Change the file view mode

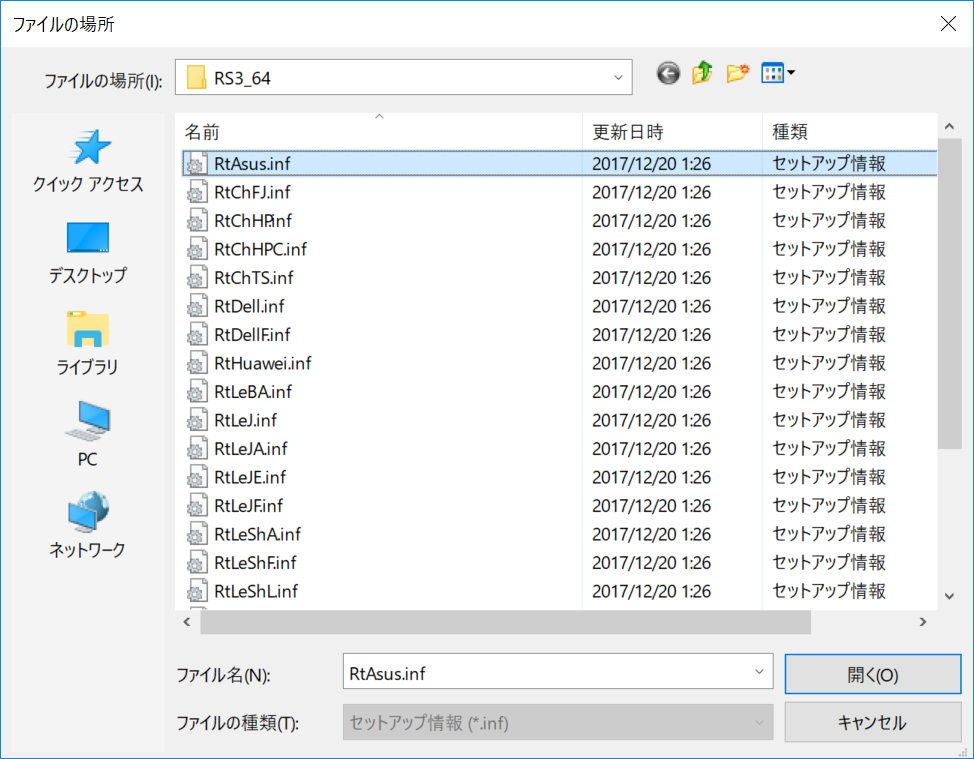(772, 73)
